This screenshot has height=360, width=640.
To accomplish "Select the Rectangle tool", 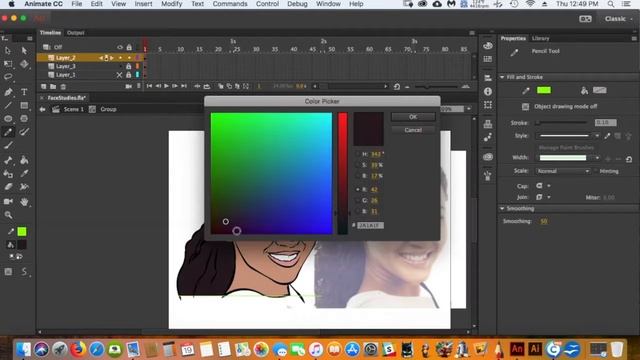I will (x=24, y=106).
